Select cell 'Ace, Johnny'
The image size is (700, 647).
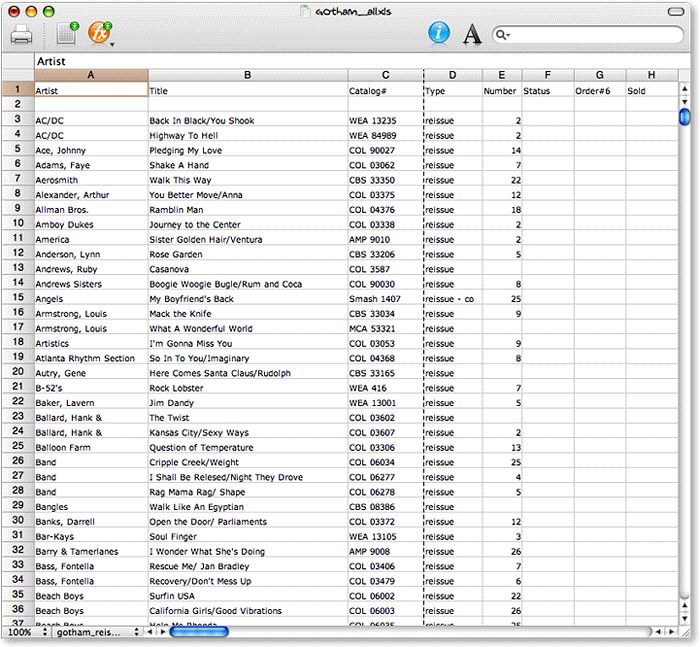click(x=91, y=150)
